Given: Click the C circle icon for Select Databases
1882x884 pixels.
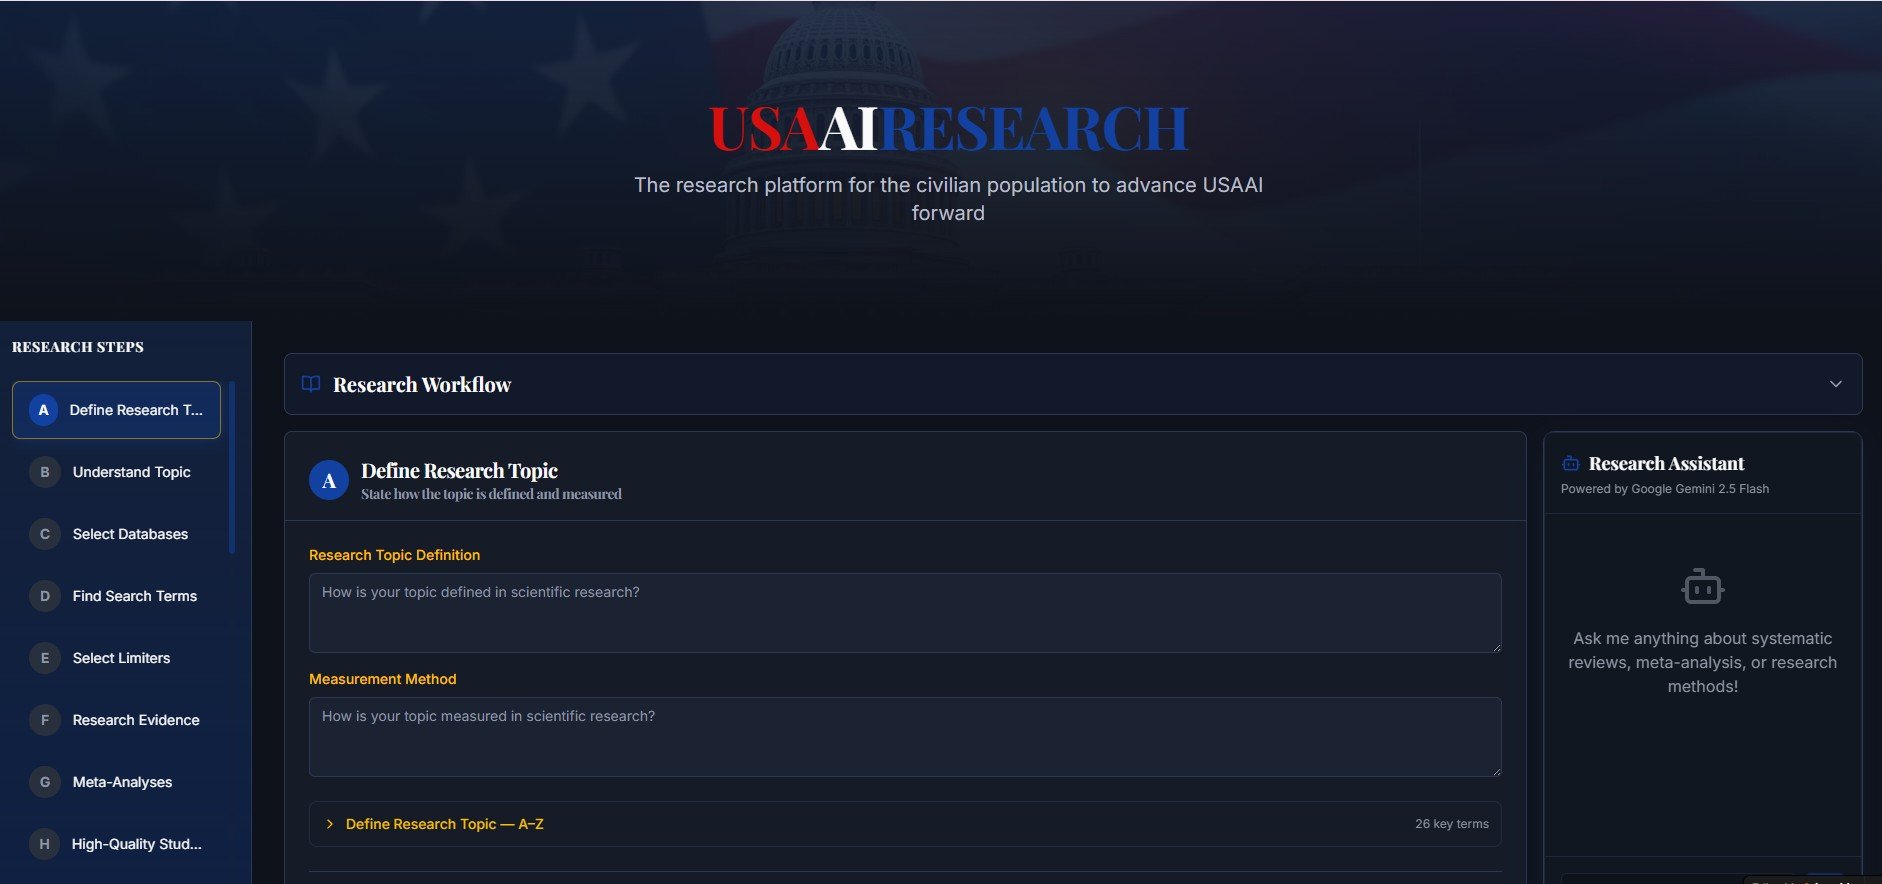Looking at the screenshot, I should coord(44,534).
